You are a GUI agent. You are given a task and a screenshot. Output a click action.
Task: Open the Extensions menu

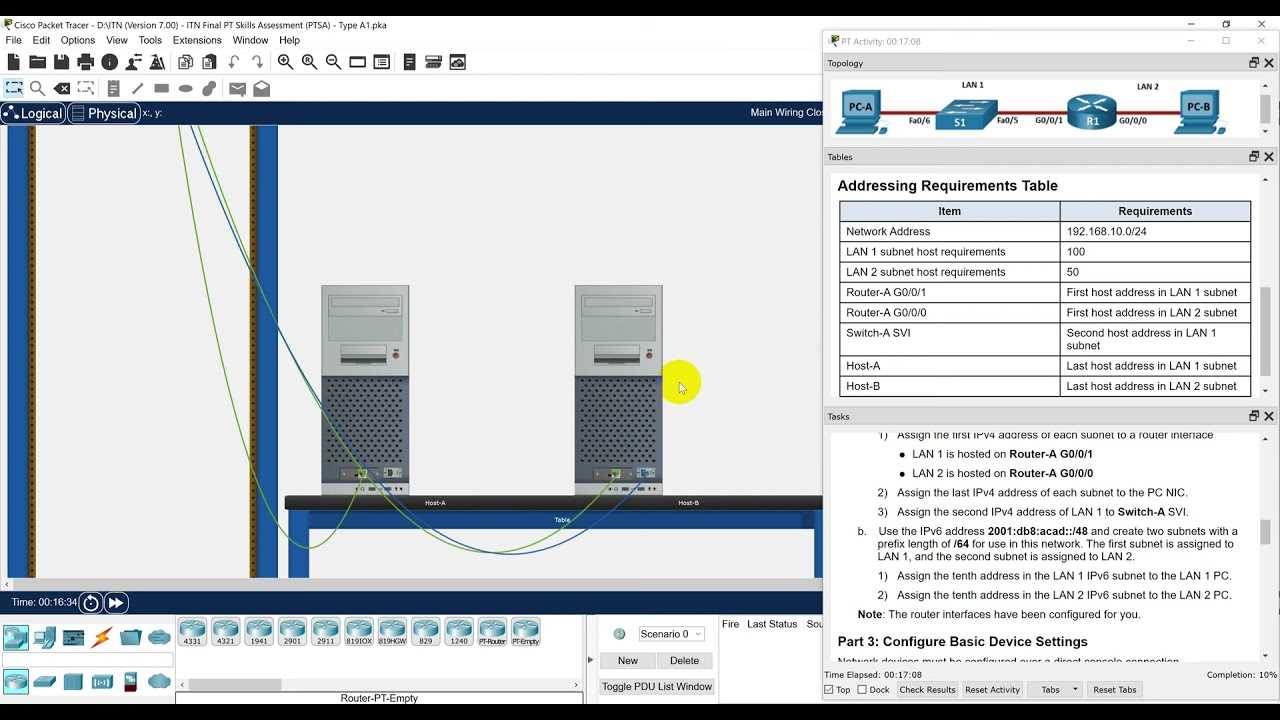point(197,40)
